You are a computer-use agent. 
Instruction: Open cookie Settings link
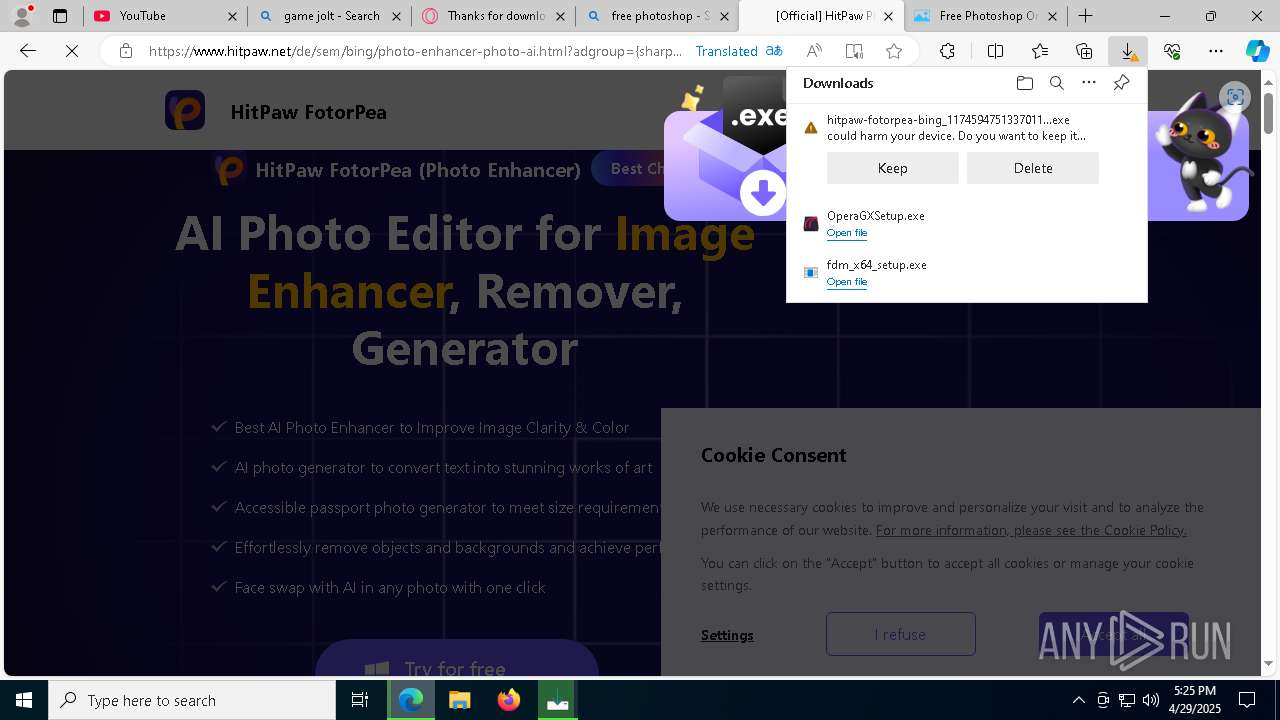coord(727,635)
